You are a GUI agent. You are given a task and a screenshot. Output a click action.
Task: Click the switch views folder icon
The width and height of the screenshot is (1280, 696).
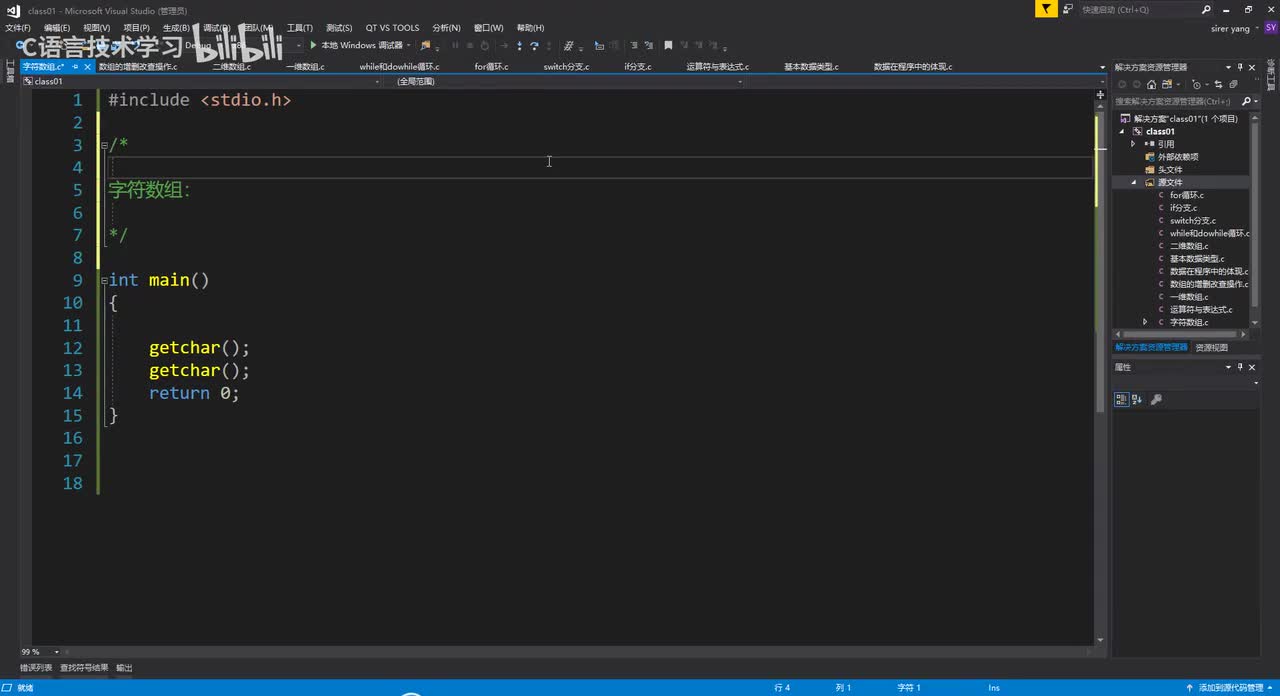click(x=1167, y=85)
